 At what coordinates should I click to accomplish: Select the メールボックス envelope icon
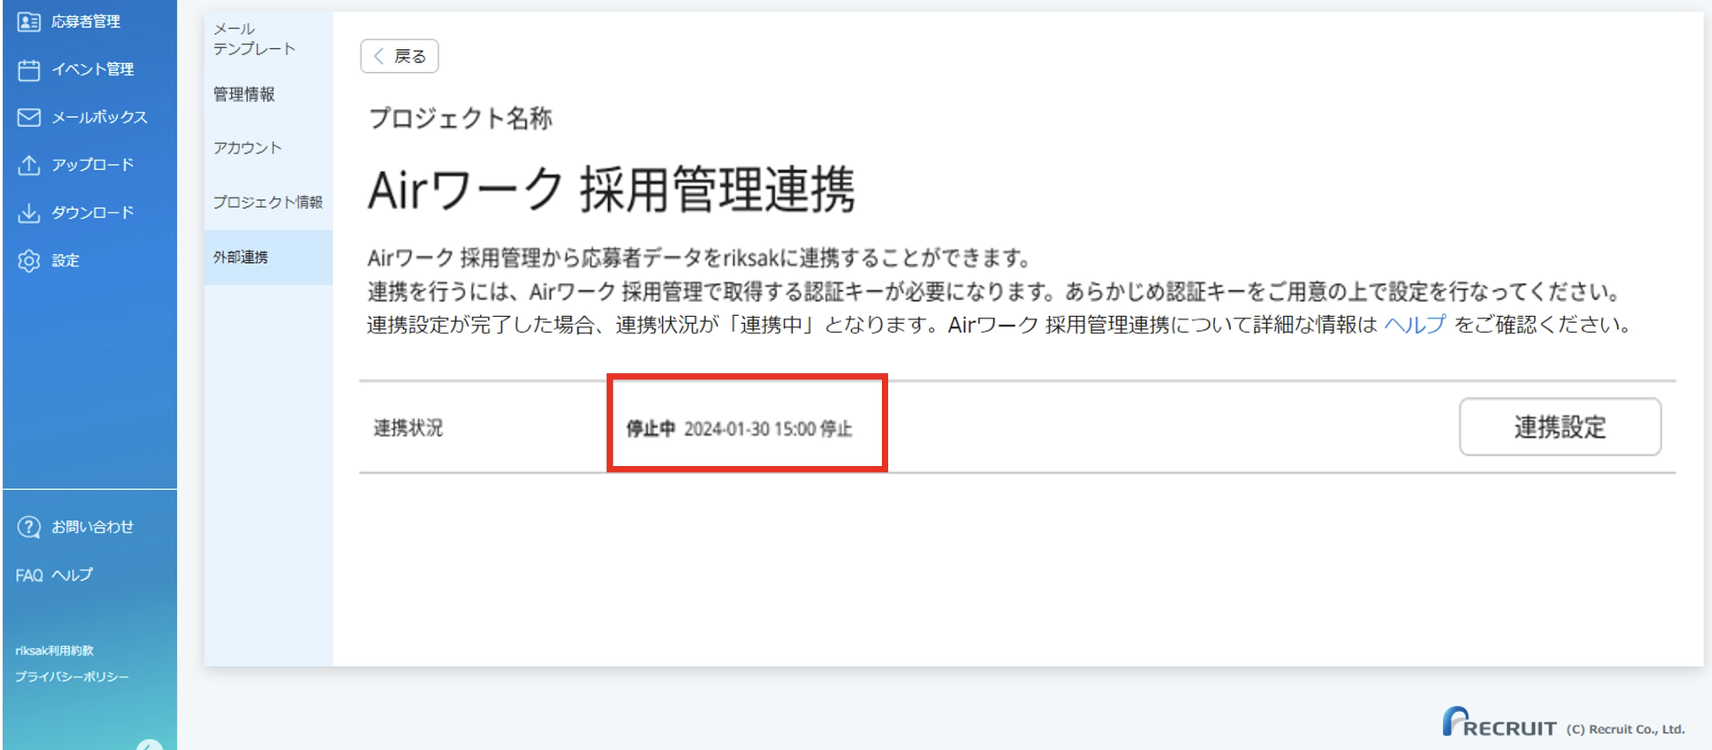[29, 117]
